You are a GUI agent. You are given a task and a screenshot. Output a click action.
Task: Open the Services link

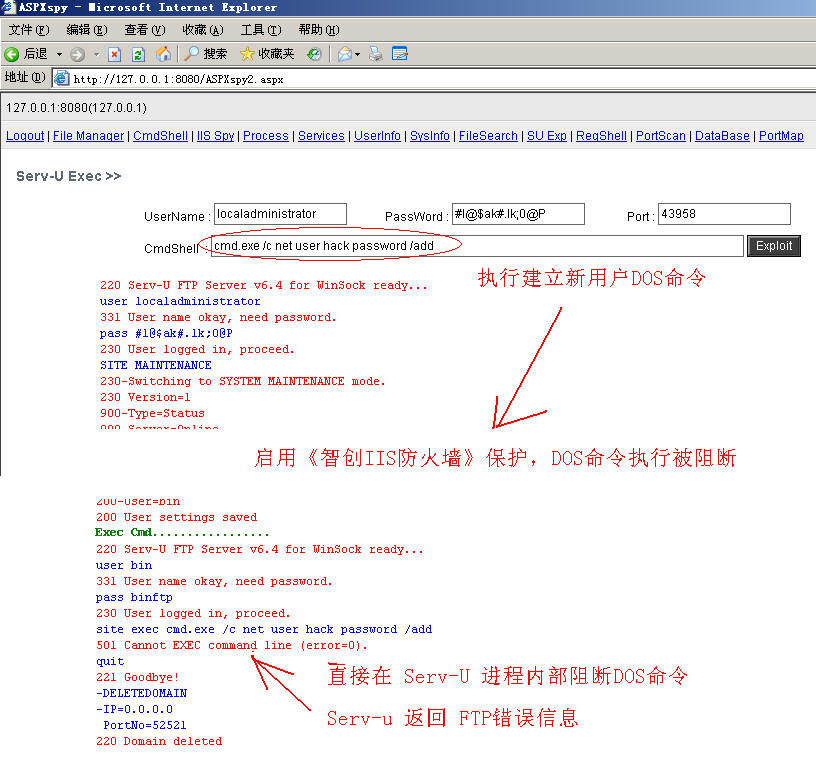[321, 136]
